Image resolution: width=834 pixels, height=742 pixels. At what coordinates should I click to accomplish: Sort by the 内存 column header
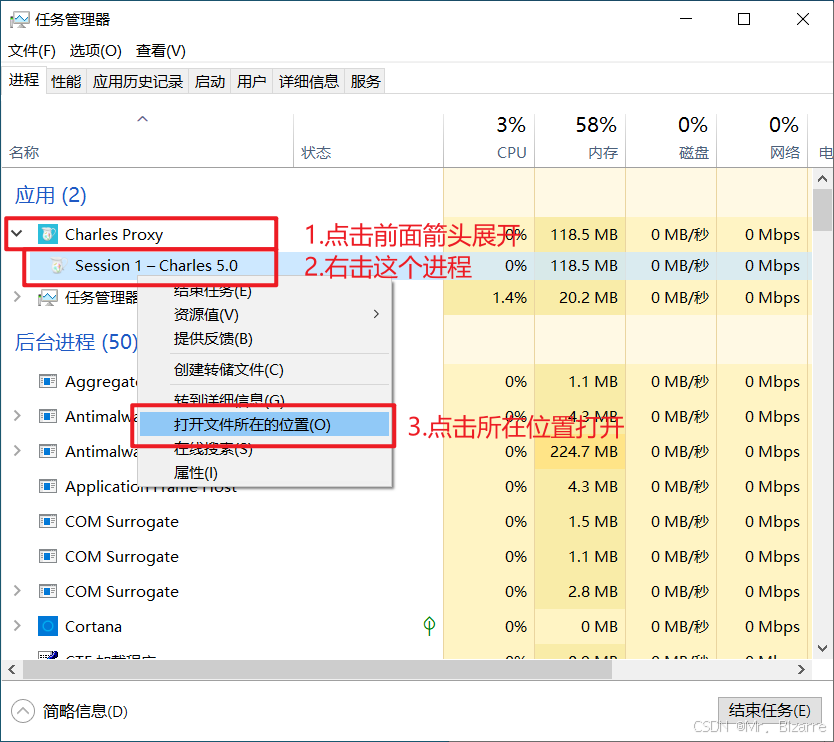[580, 140]
